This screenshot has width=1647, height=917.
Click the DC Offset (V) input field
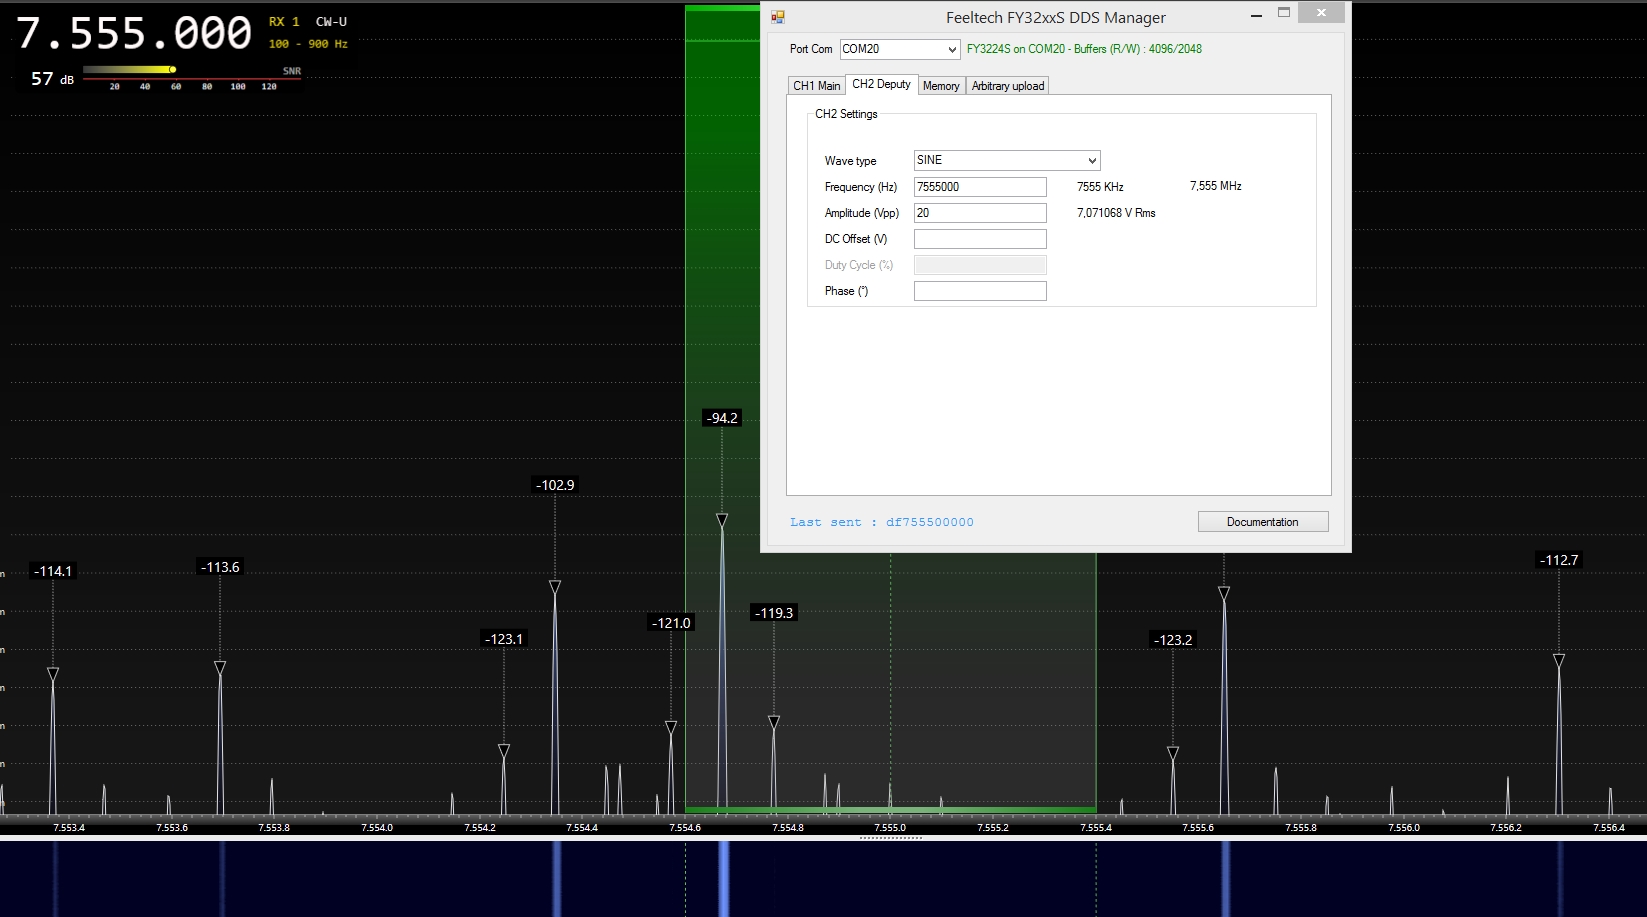(980, 239)
